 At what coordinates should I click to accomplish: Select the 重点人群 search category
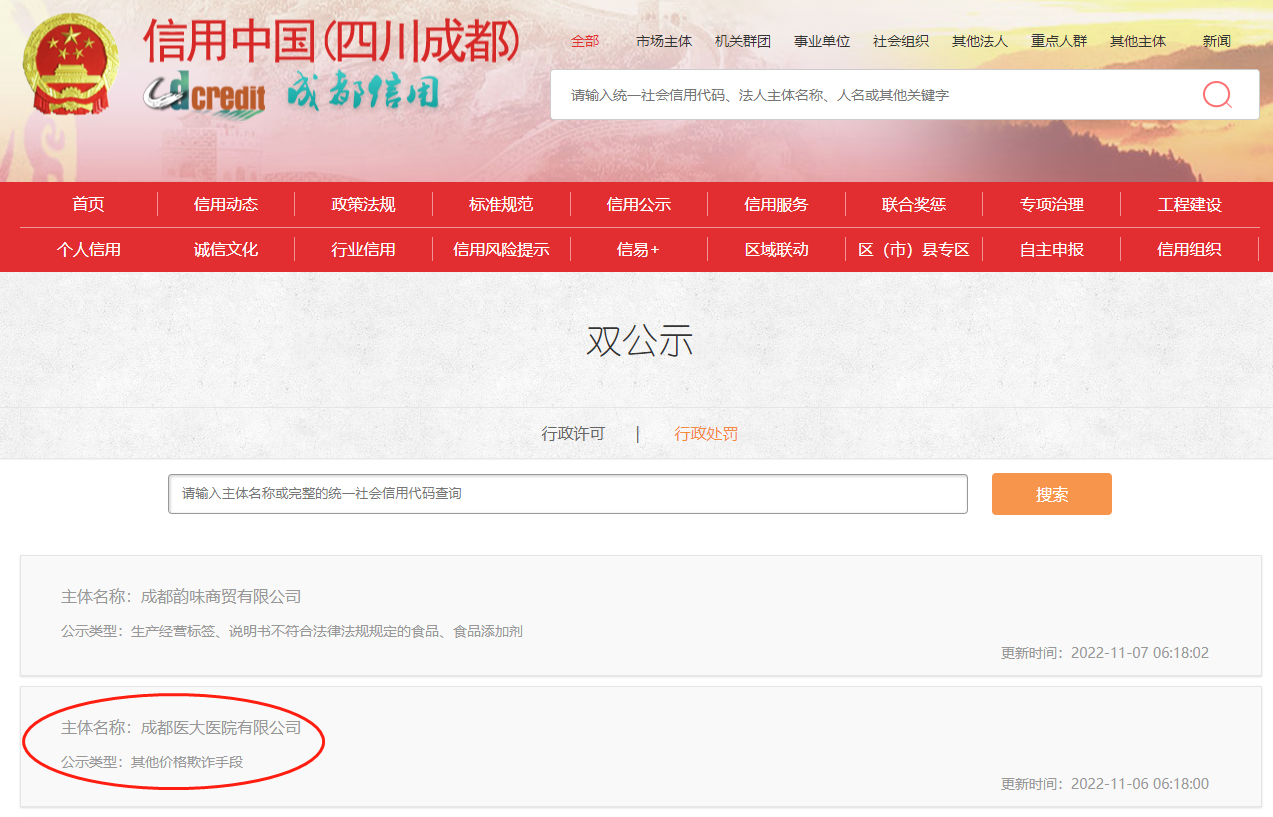[1059, 41]
